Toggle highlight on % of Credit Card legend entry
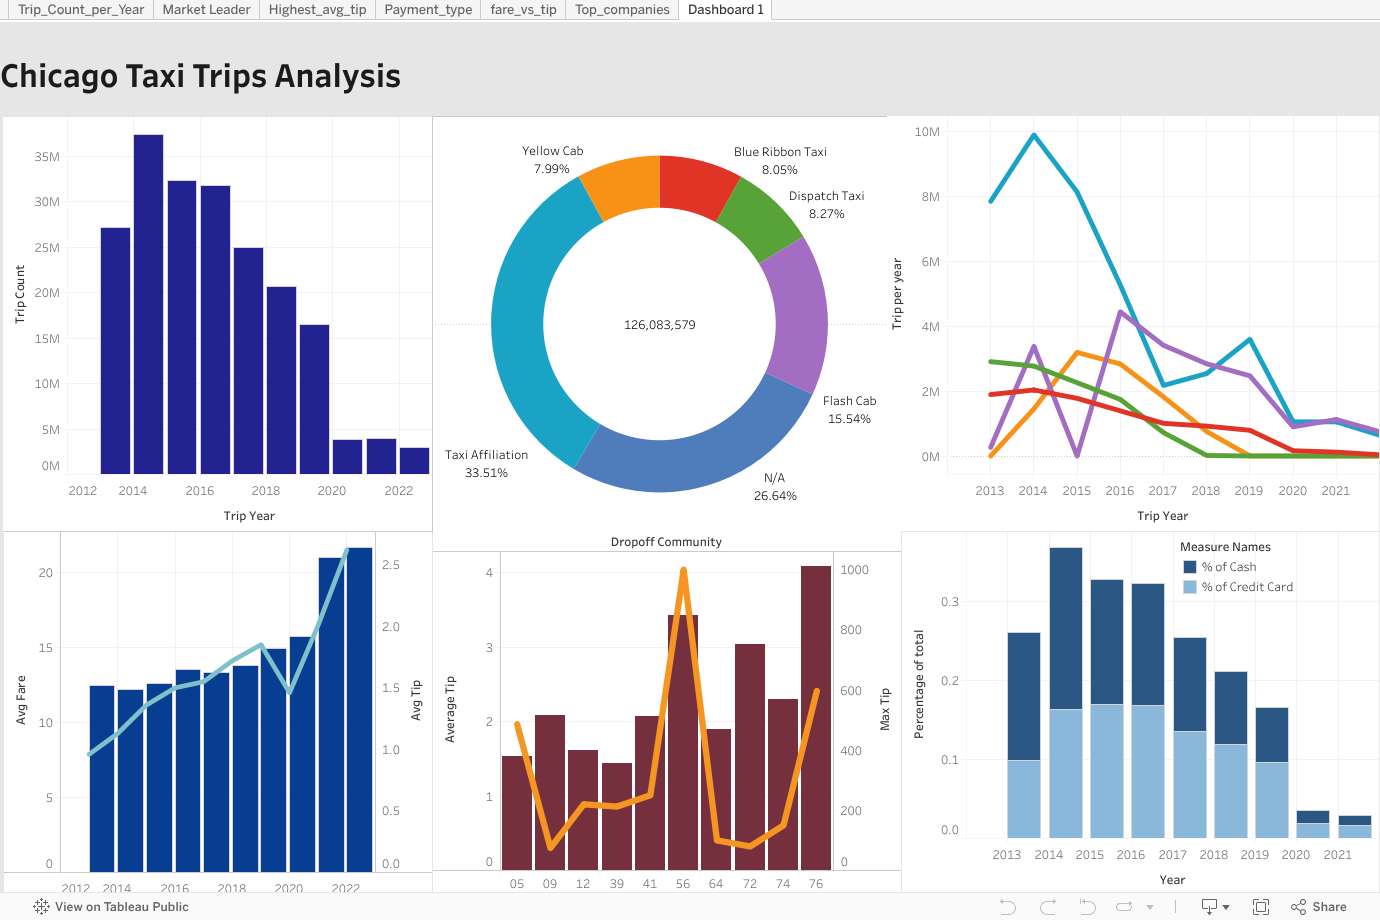 point(1245,588)
